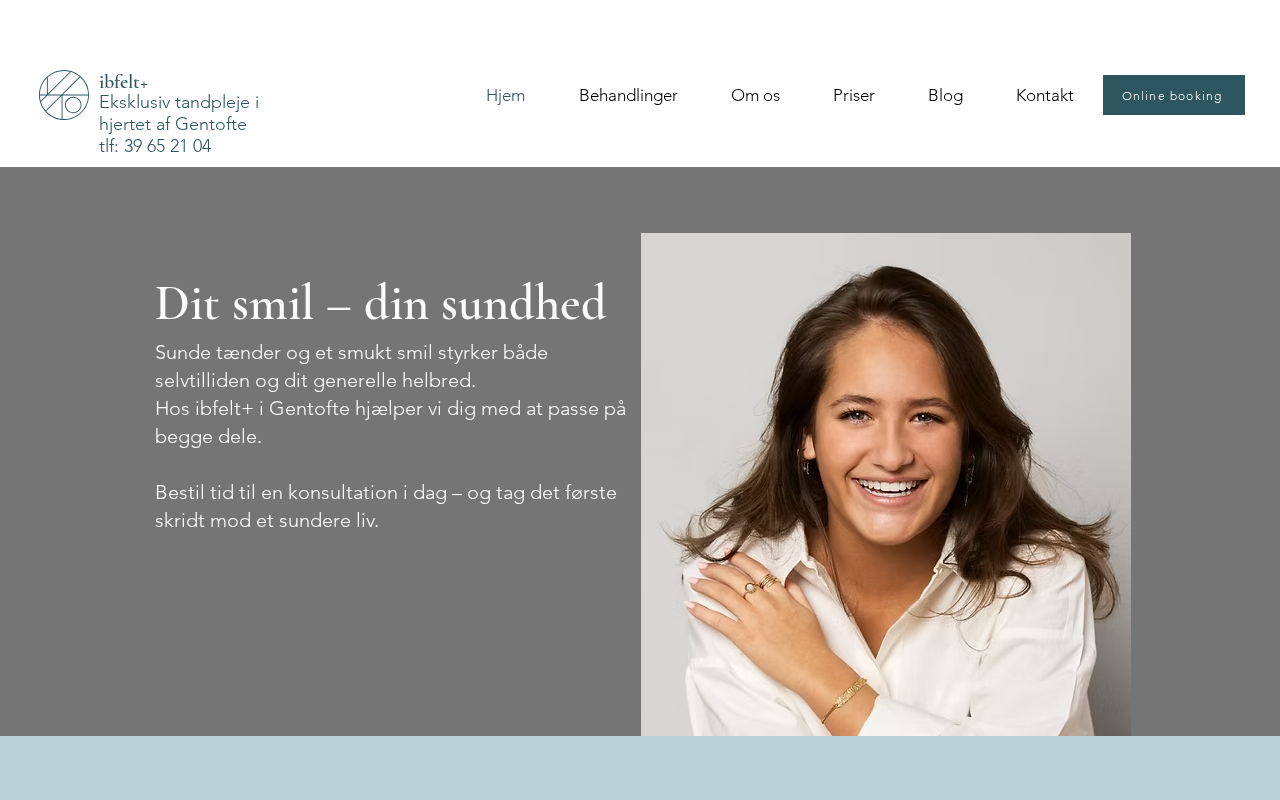Click the sentence starting Hos ibfelt+ i Gentofte
Viewport: 1280px width, 800px height.
[390, 422]
